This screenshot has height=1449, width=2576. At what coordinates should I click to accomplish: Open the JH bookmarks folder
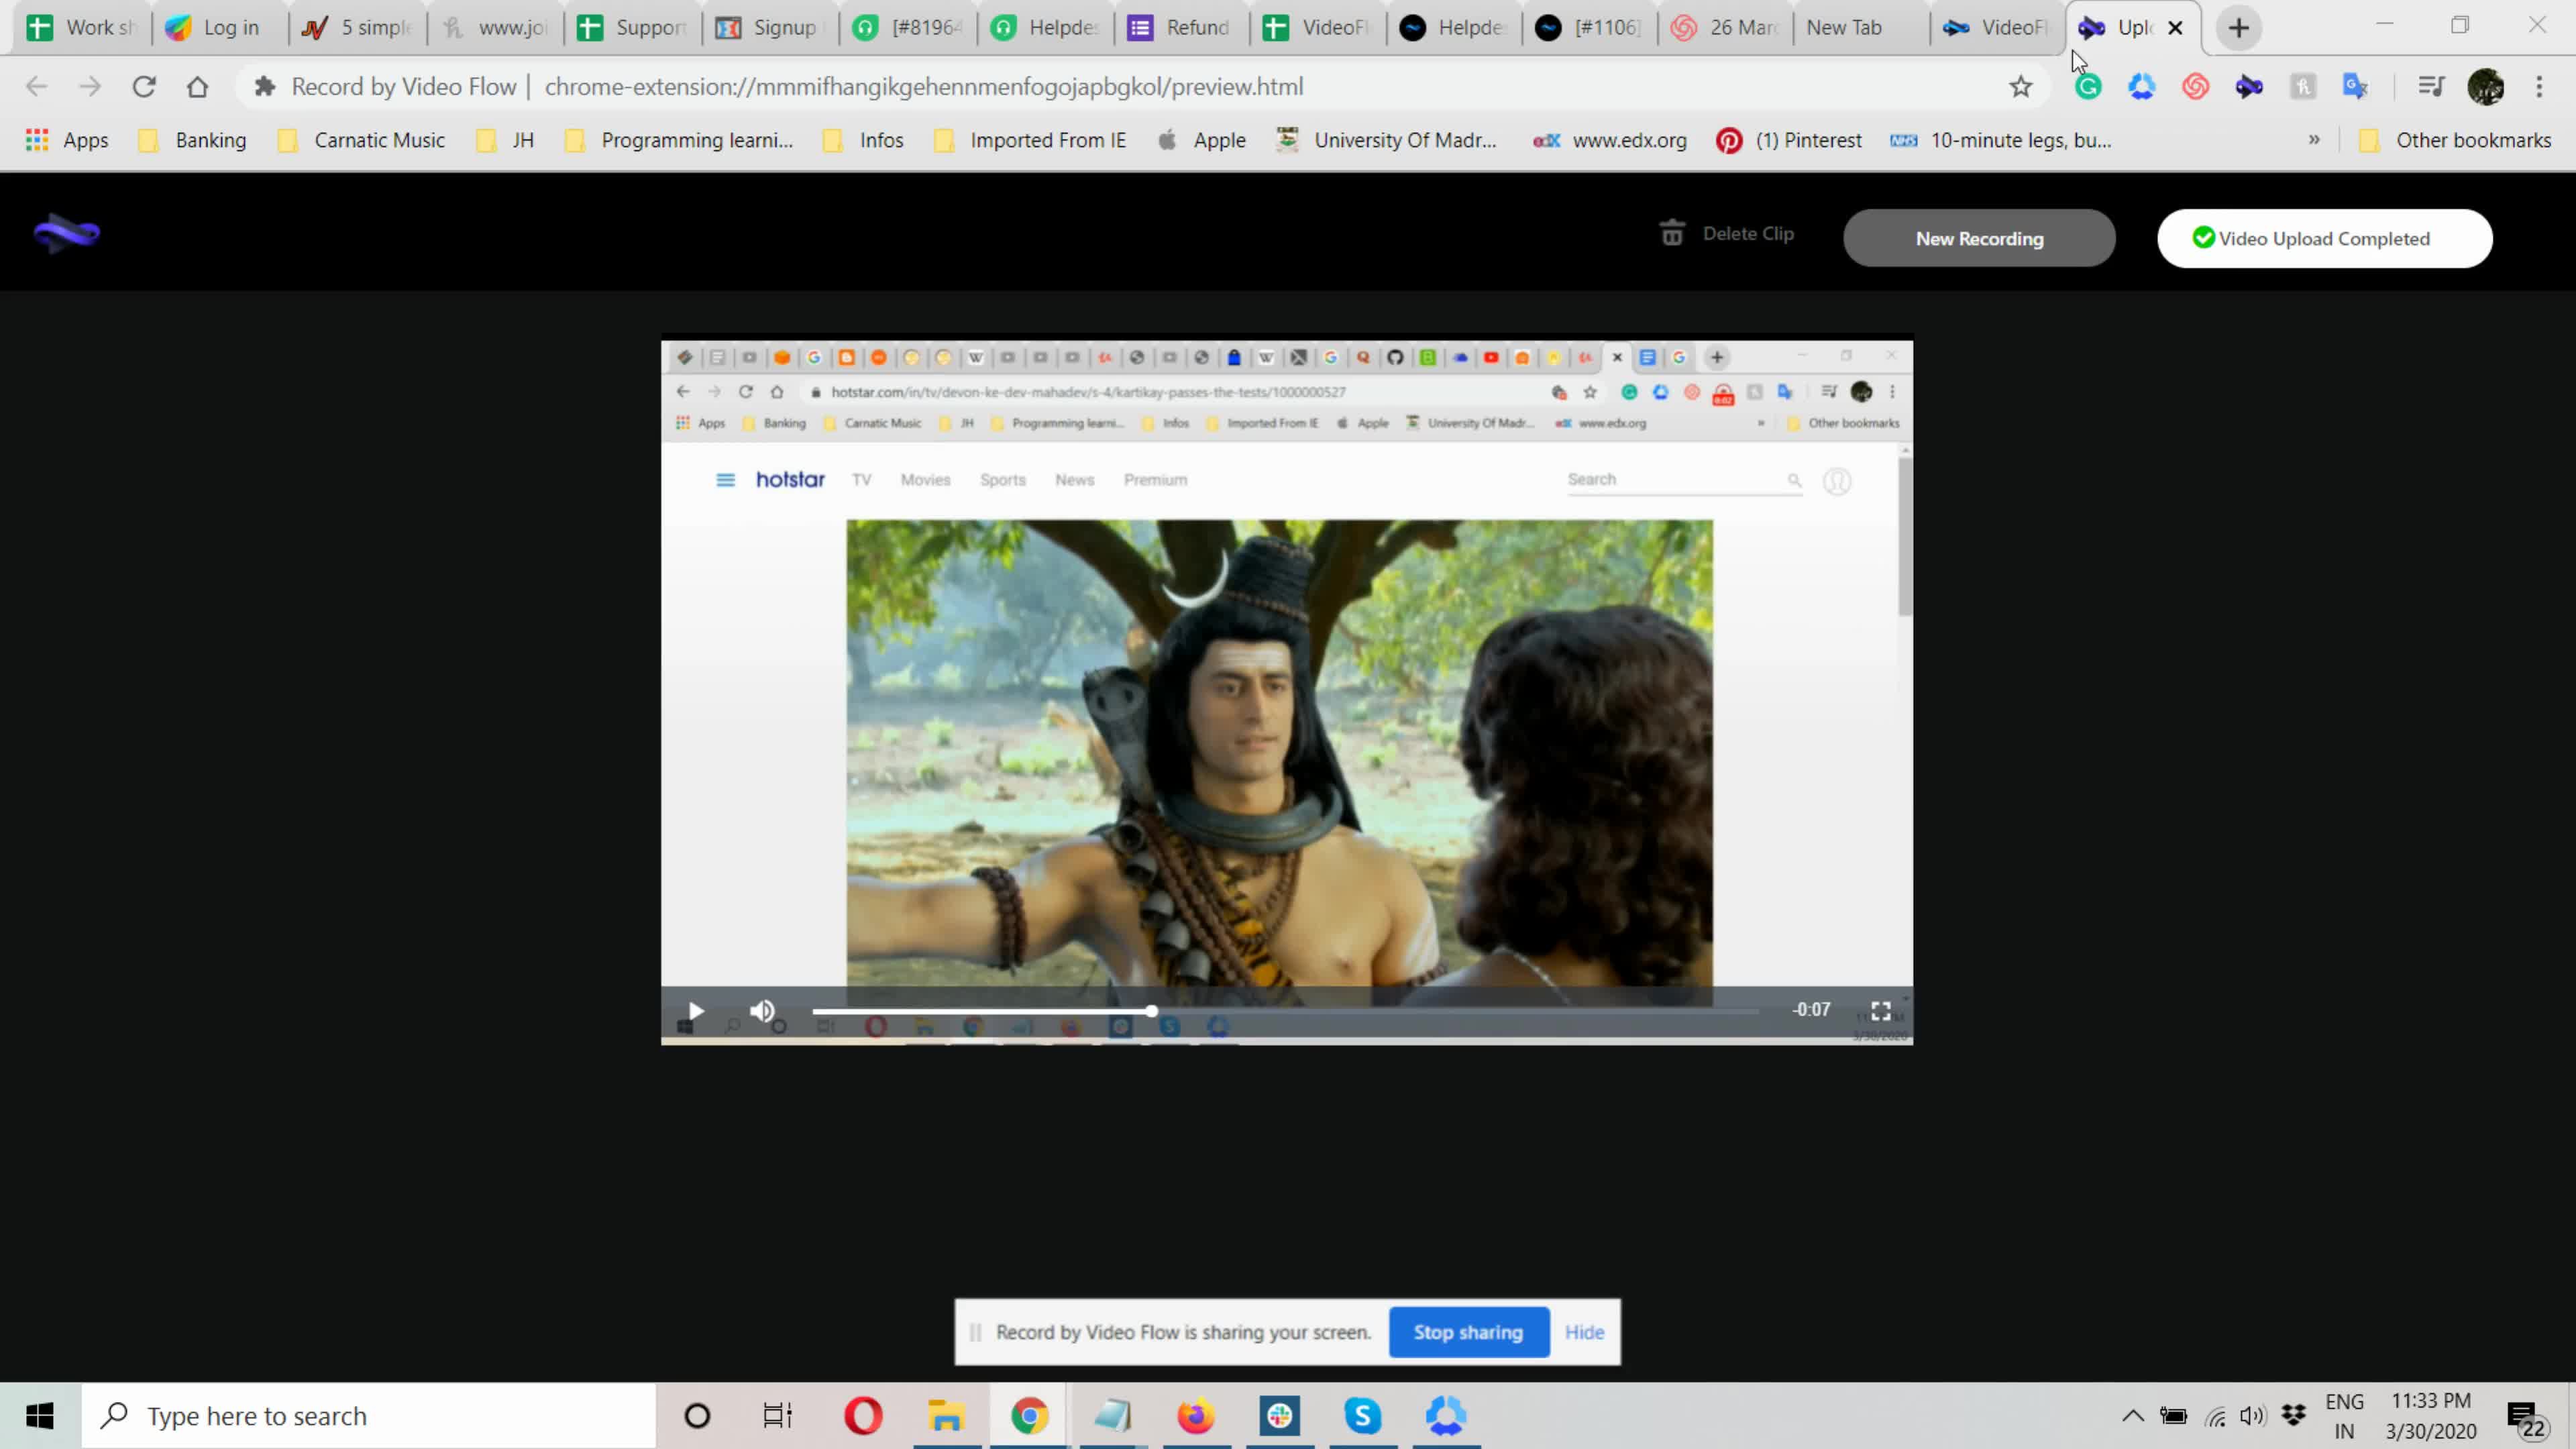click(505, 140)
